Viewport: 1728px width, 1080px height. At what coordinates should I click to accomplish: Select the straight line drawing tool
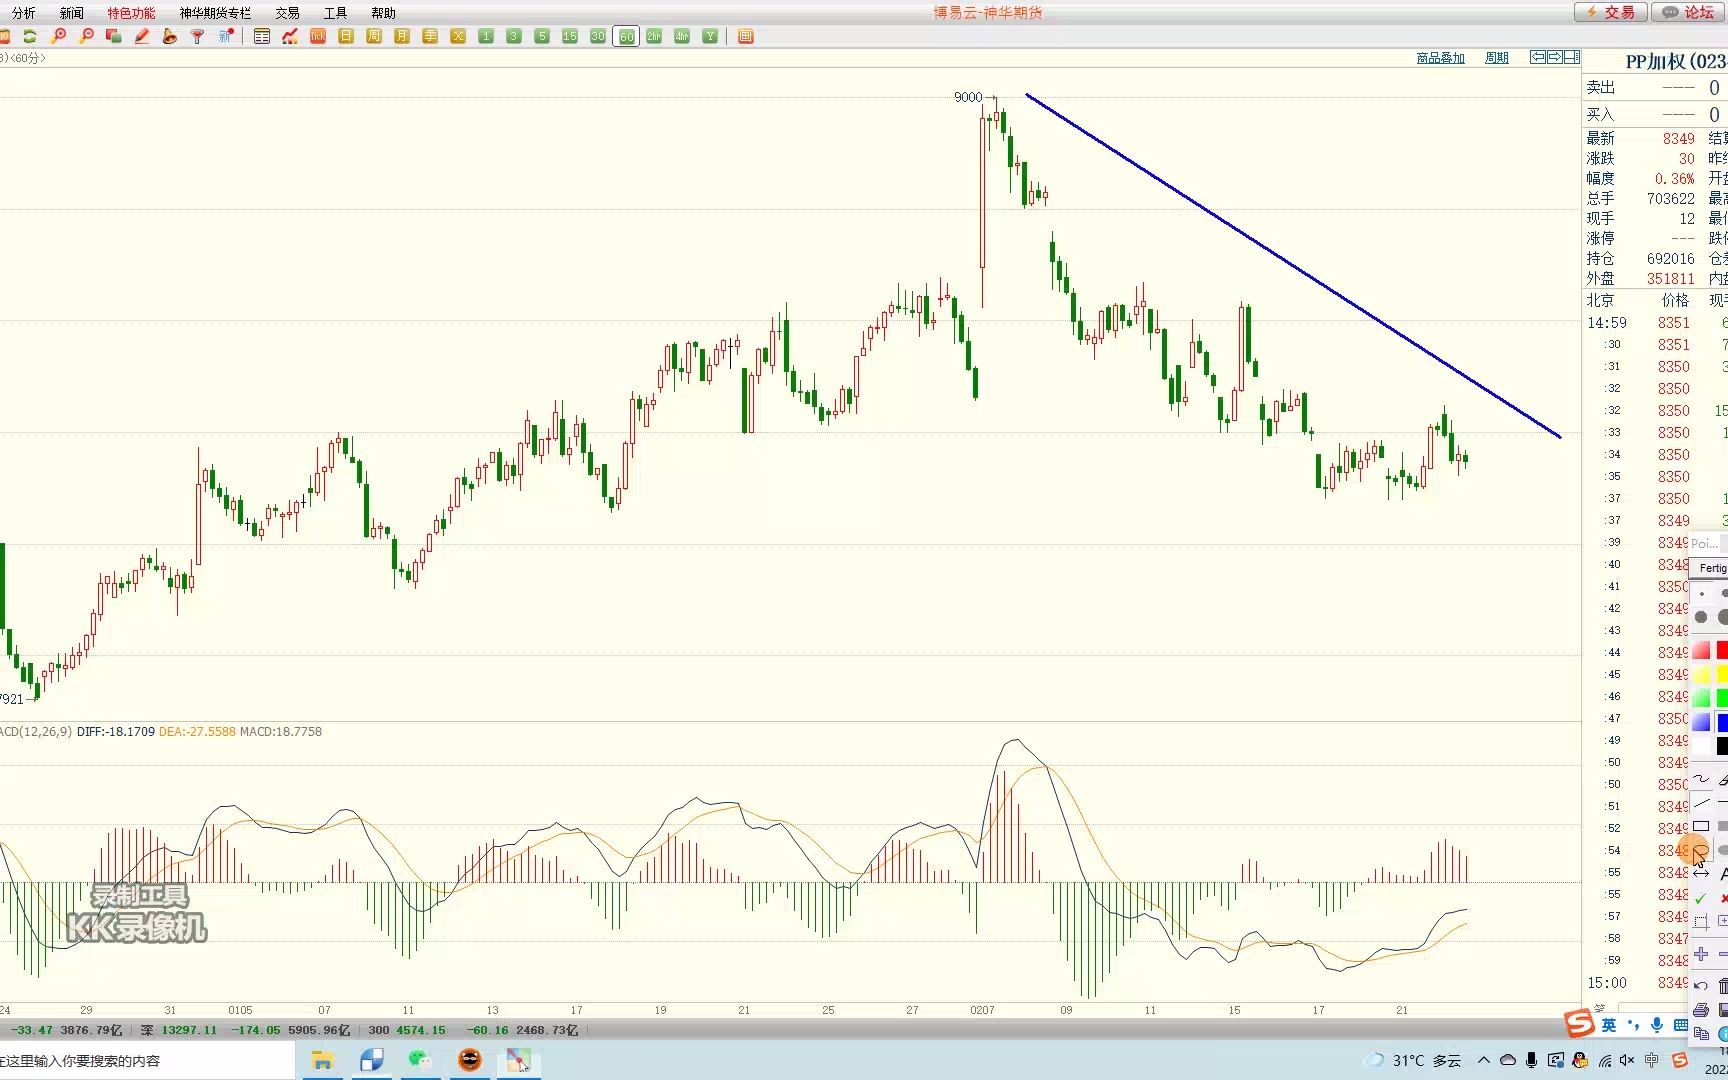tap(1701, 803)
